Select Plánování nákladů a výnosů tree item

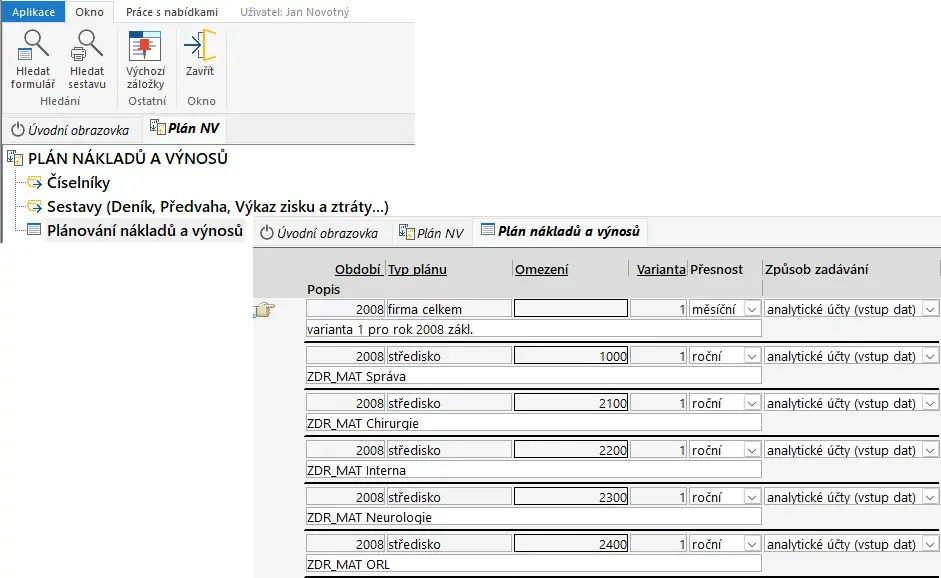click(x=145, y=231)
